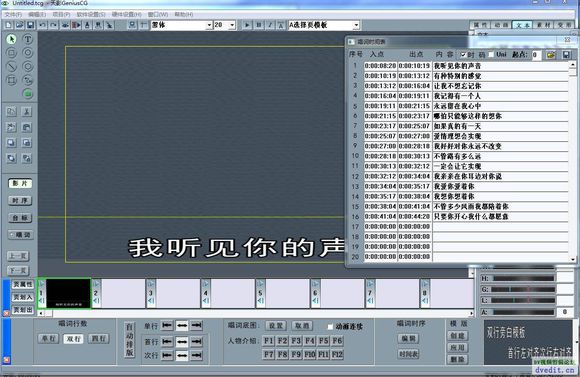Click the speaker marker on page 3 thumbnail

click(151, 301)
